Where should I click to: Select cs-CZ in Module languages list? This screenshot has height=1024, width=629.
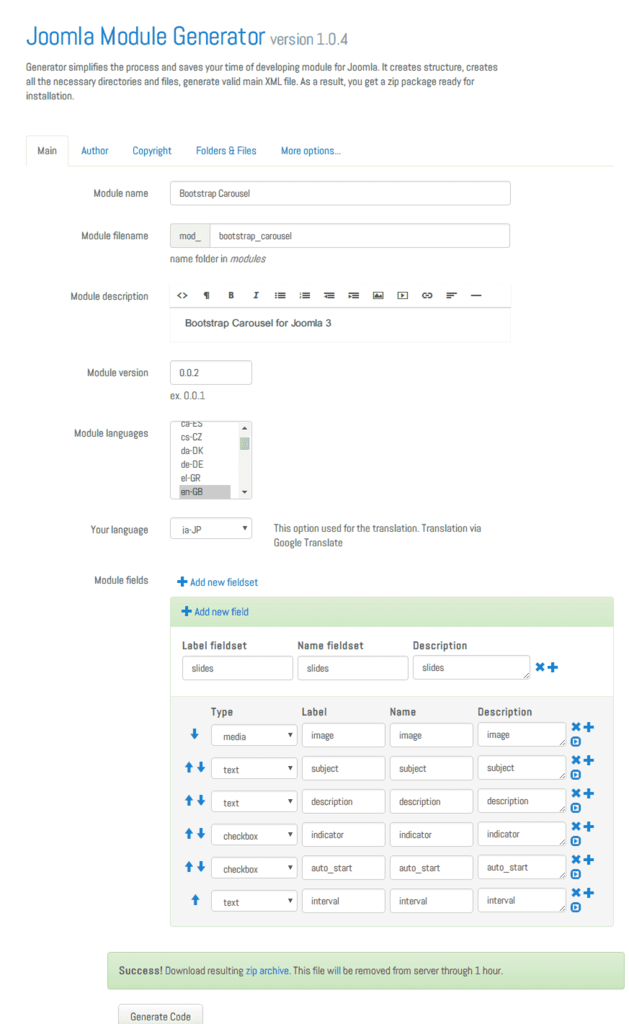pyautogui.click(x=204, y=437)
